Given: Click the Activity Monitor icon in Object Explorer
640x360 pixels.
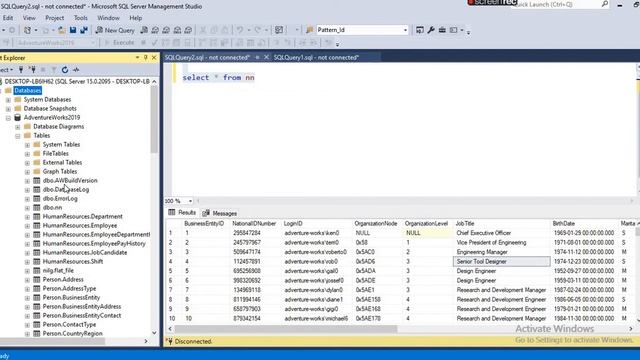Looking at the screenshot, I should coord(76,70).
